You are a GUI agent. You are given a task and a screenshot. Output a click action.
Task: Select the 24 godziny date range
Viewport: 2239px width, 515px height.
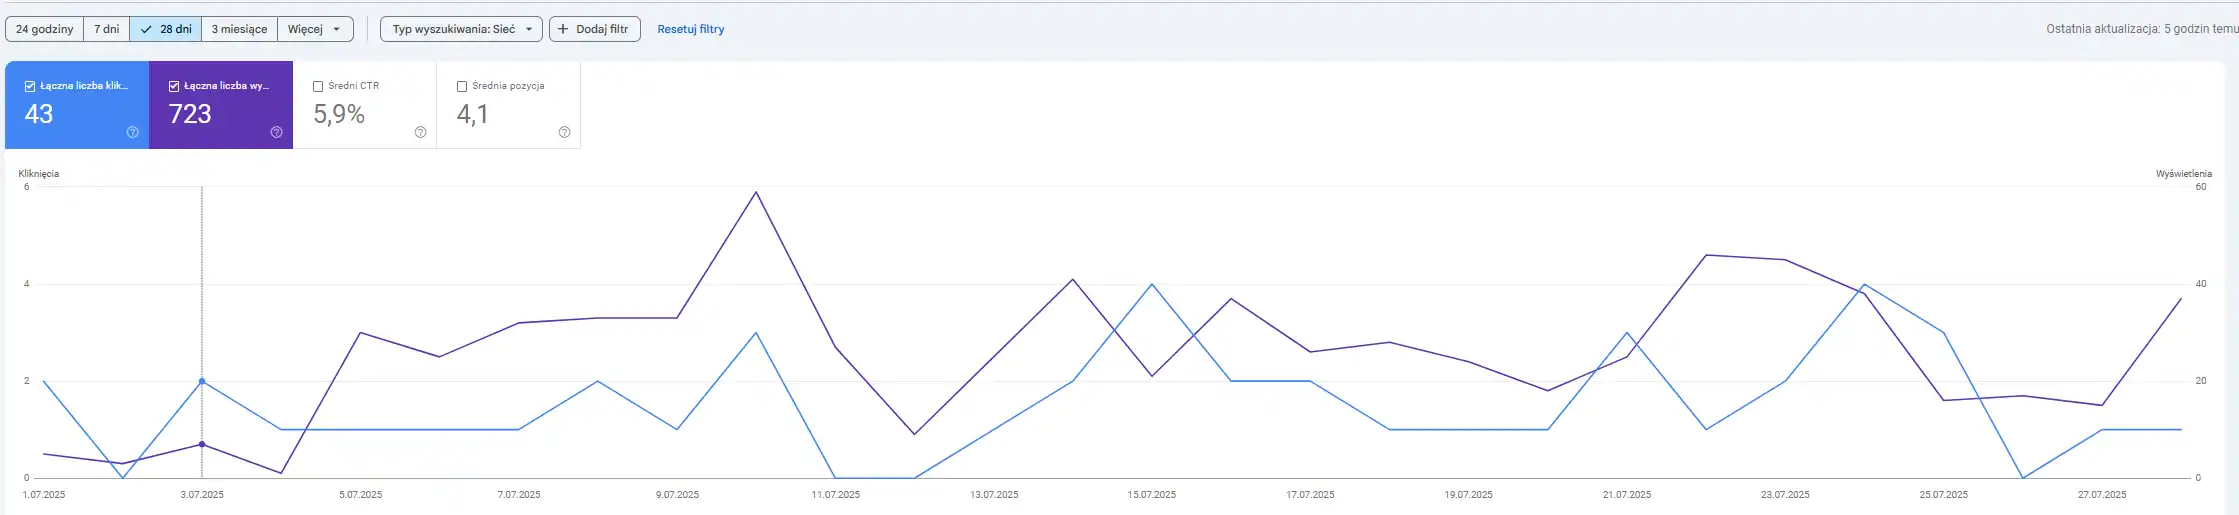[45, 29]
